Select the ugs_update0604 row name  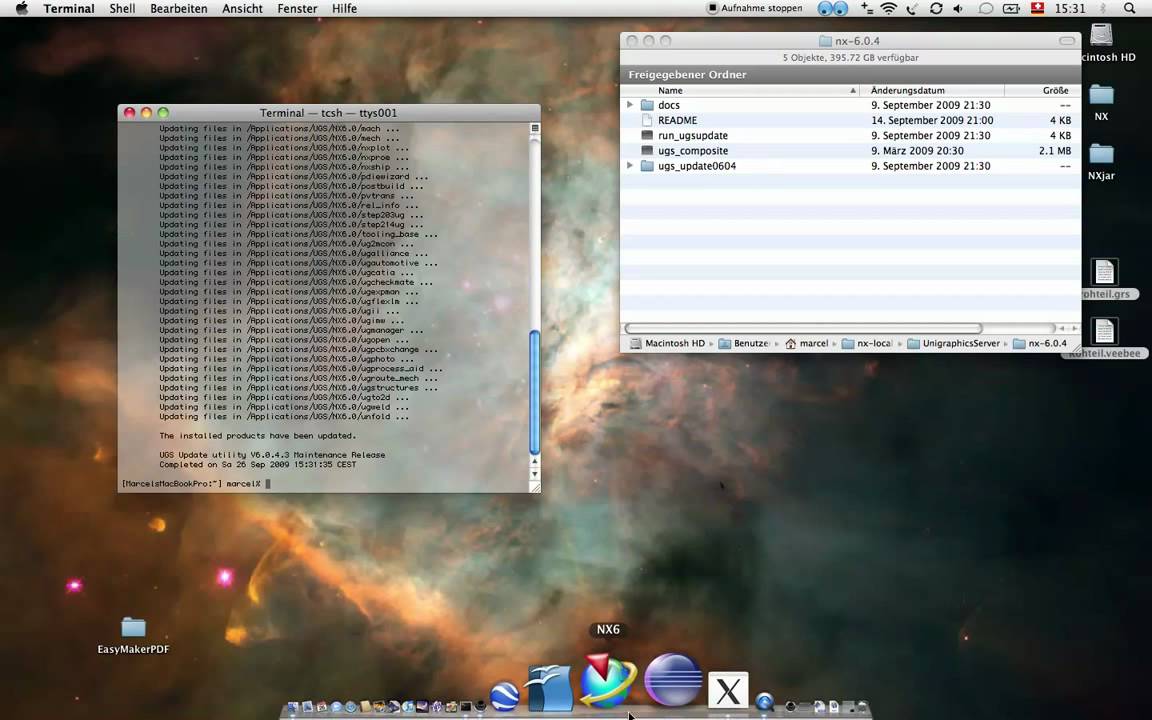tap(696, 166)
